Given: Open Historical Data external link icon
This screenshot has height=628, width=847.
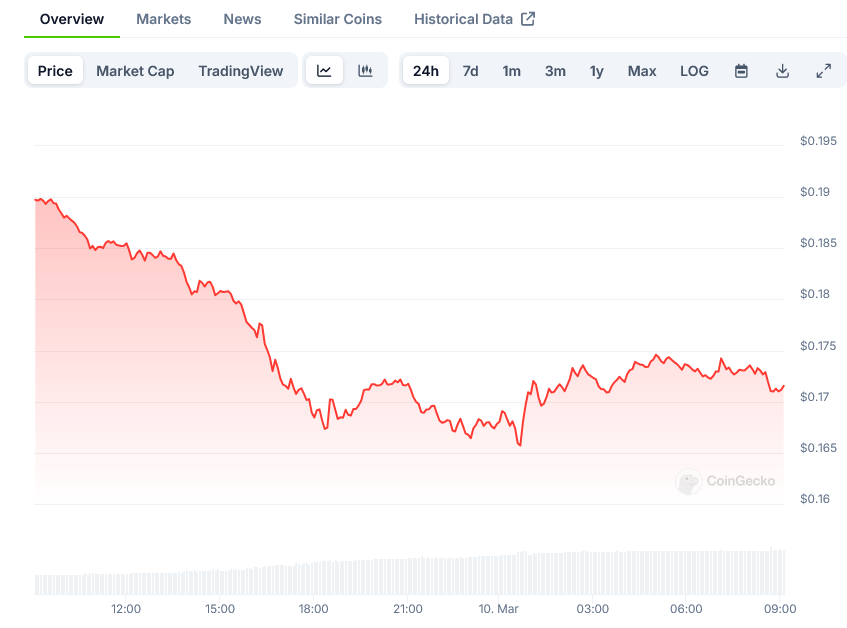Looking at the screenshot, I should (528, 19).
